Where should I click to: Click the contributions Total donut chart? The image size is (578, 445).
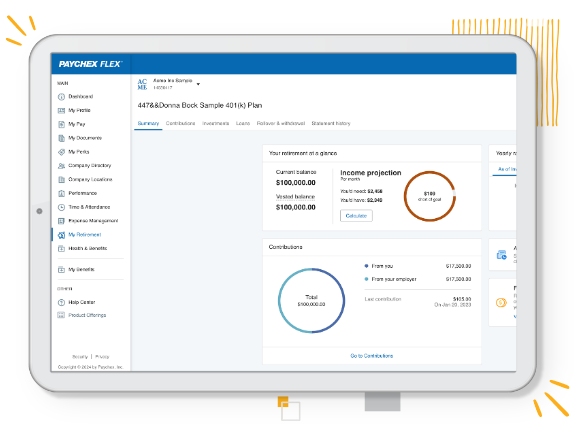pos(311,301)
